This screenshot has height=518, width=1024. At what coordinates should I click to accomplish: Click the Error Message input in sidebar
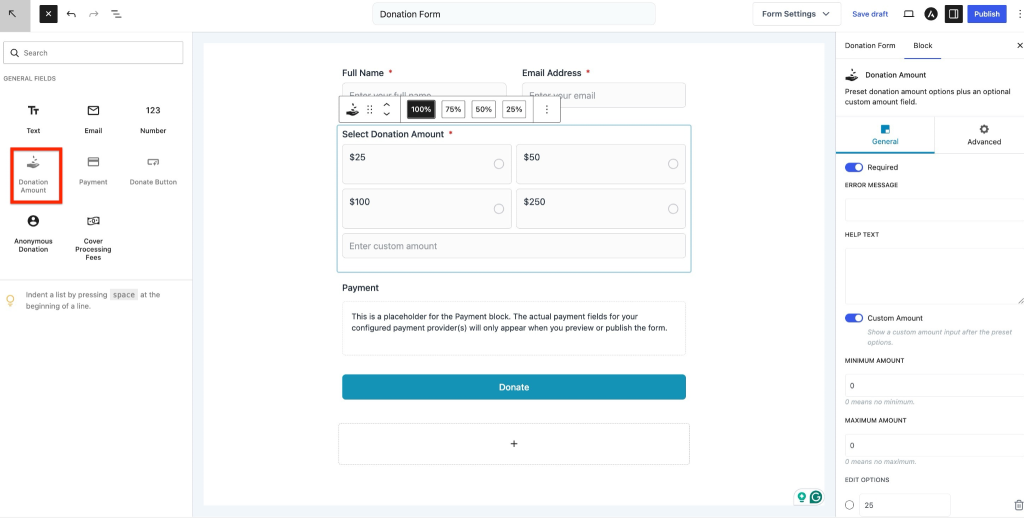[935, 210]
